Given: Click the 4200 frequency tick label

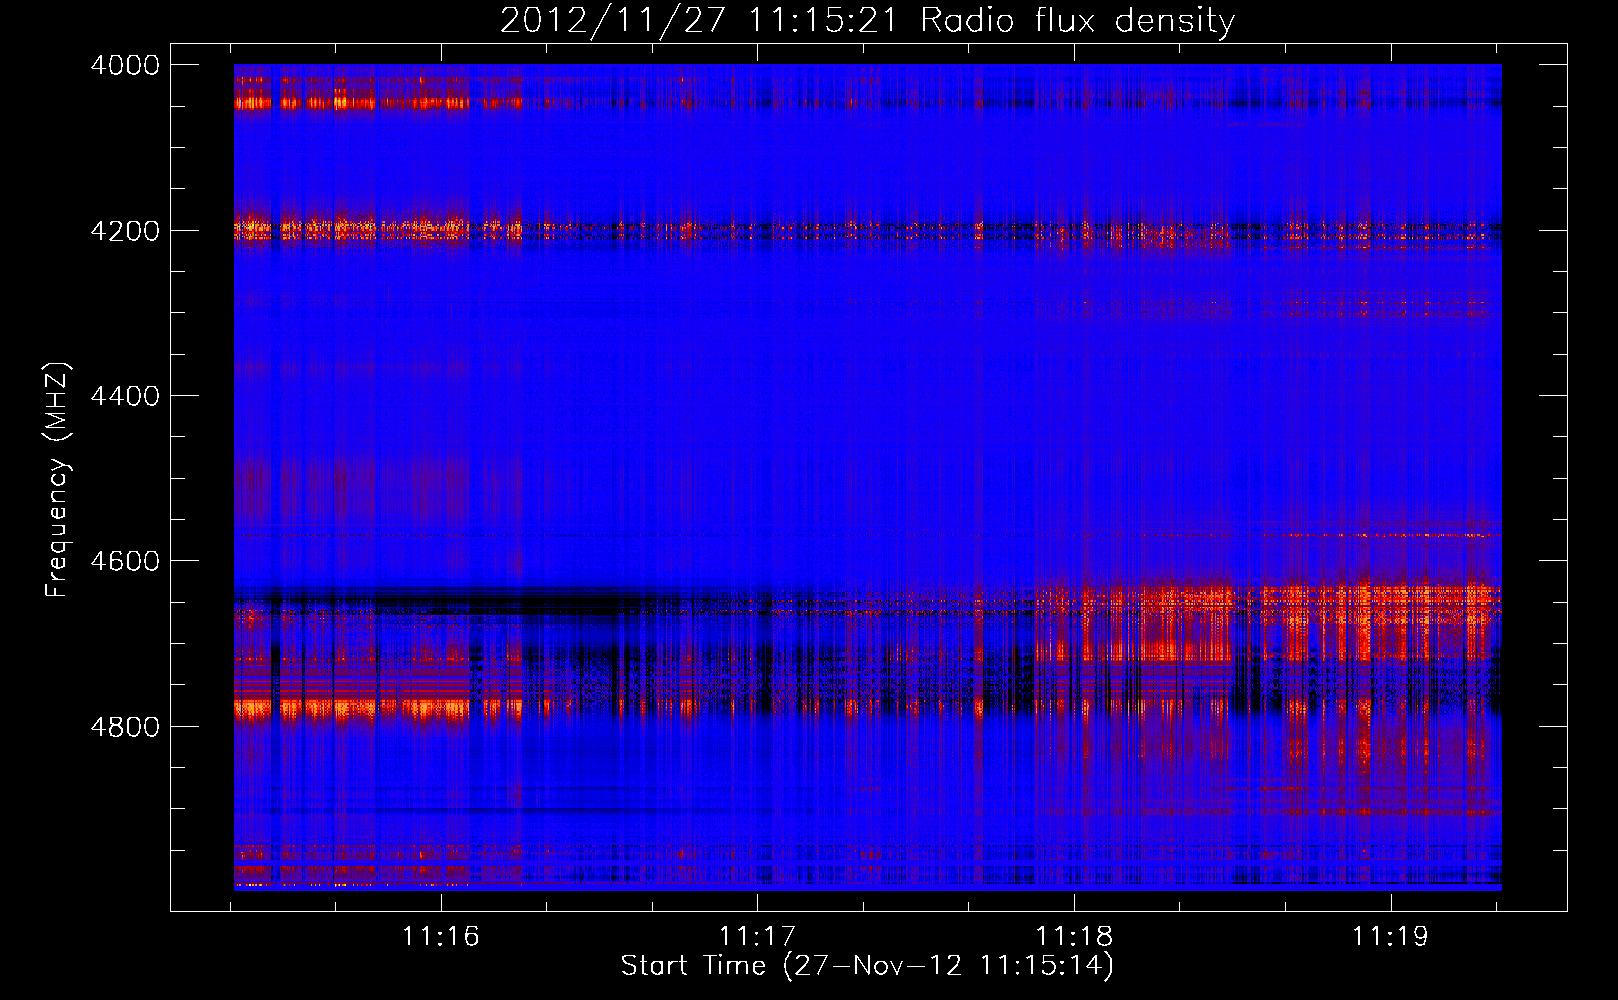Looking at the screenshot, I should coord(125,230).
